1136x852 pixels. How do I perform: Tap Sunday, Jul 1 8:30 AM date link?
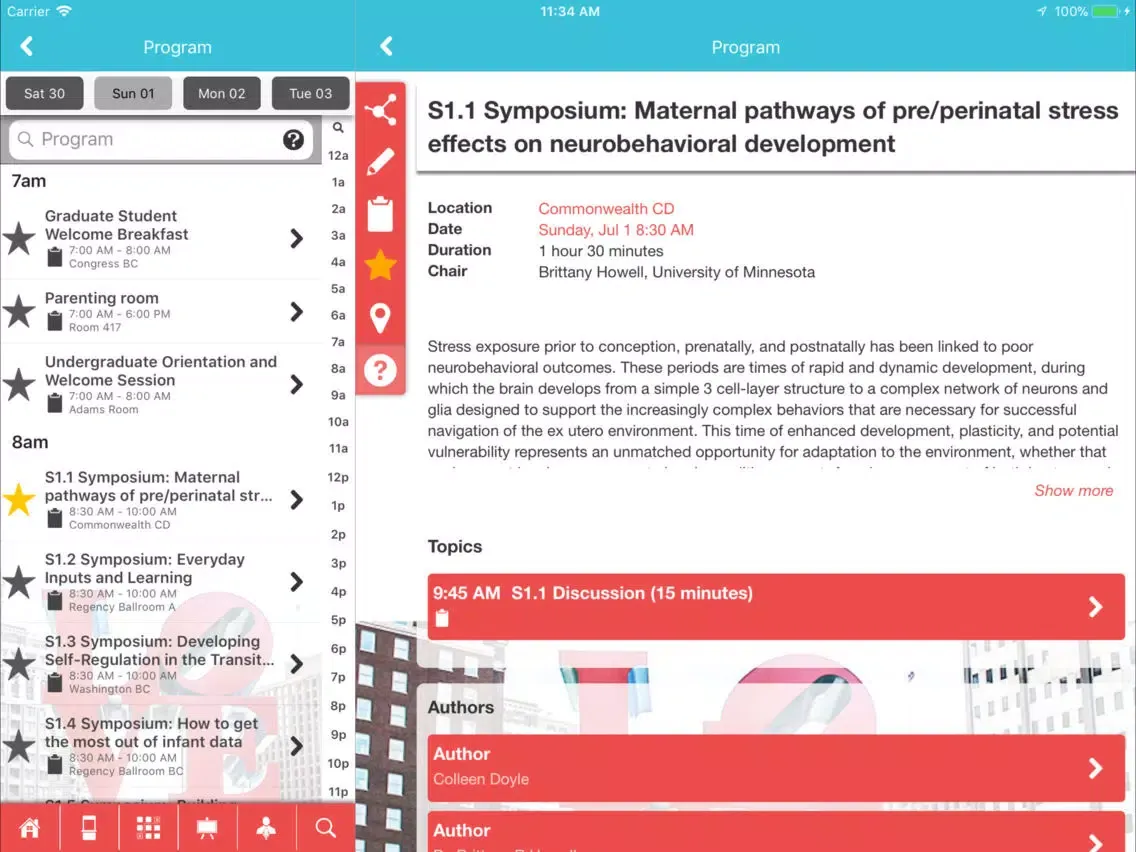pos(616,230)
